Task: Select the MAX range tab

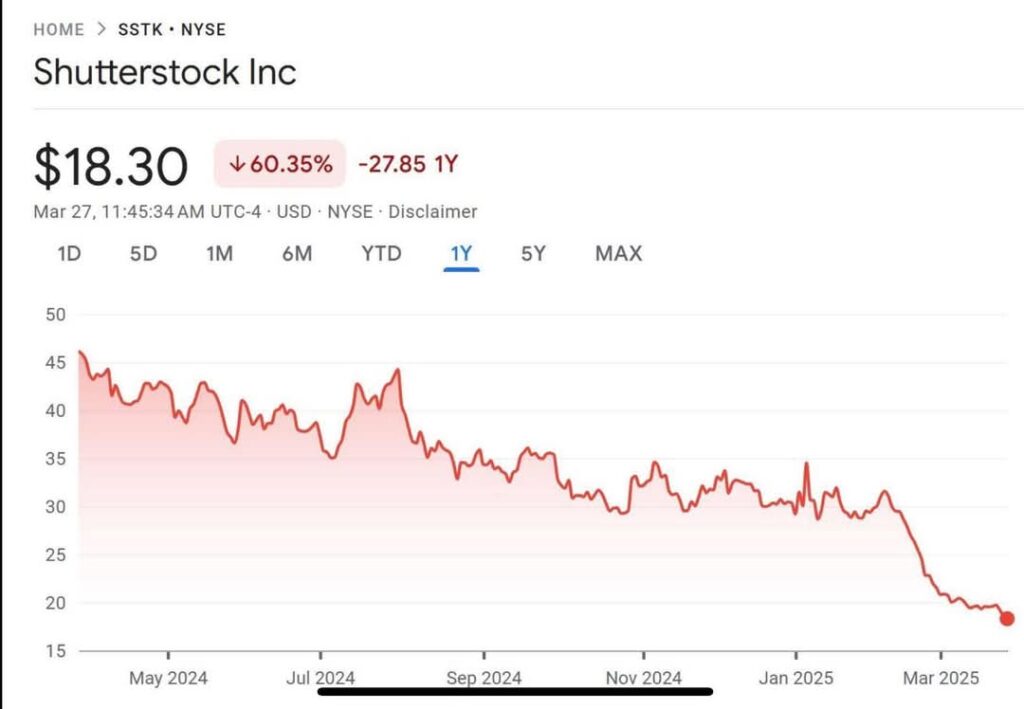Action: tap(618, 254)
